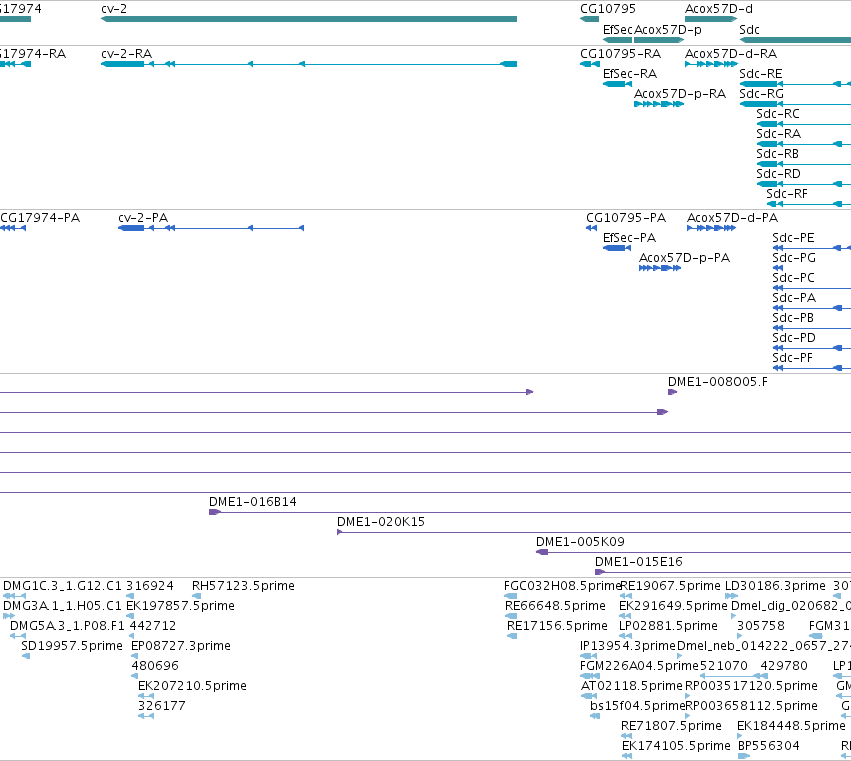Select the Sdc gene label
Image resolution: width=851 pixels, height=761 pixels.
pos(749,30)
